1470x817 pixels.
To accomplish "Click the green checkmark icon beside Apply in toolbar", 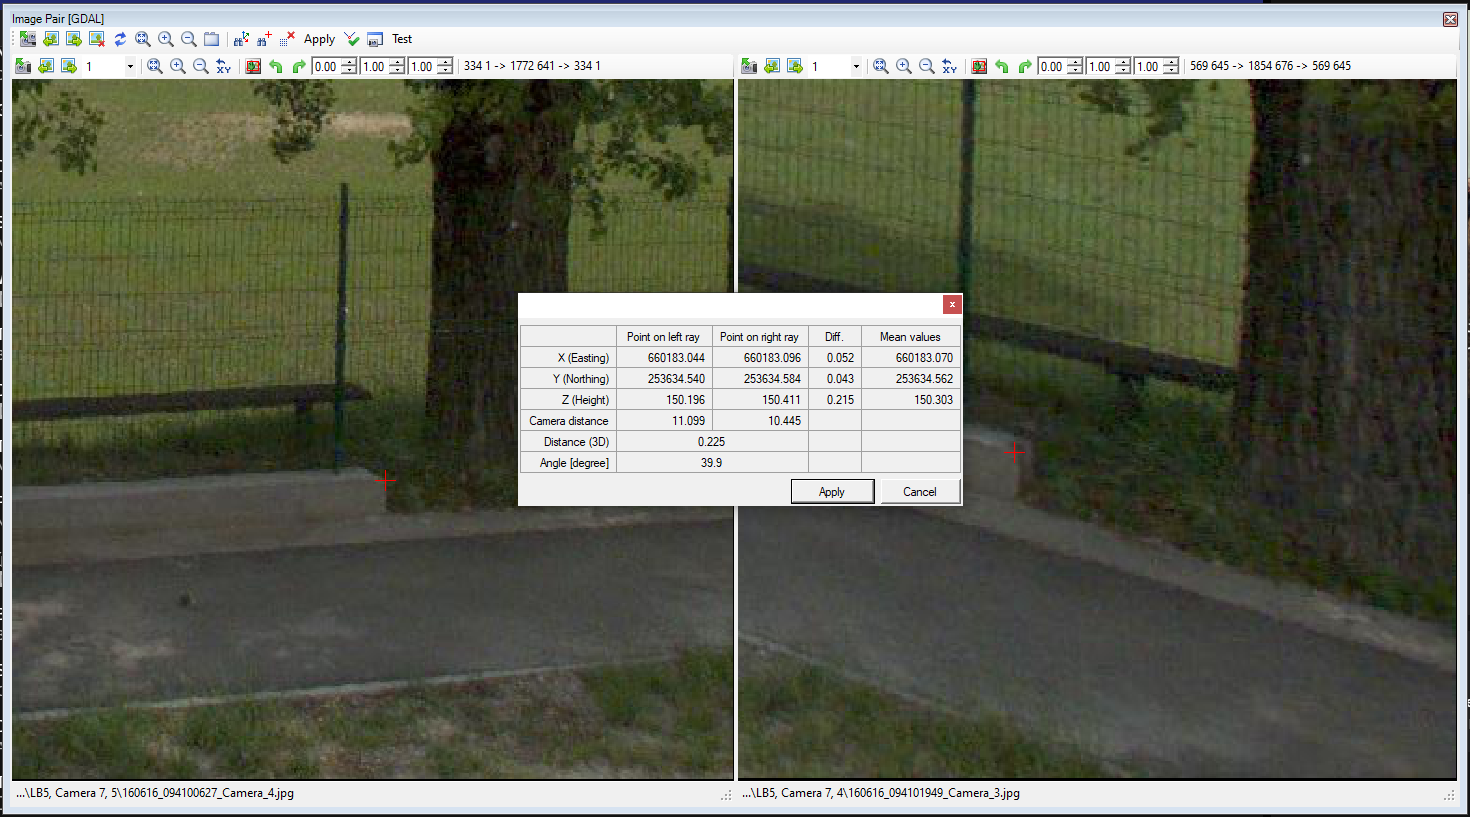I will pos(351,39).
